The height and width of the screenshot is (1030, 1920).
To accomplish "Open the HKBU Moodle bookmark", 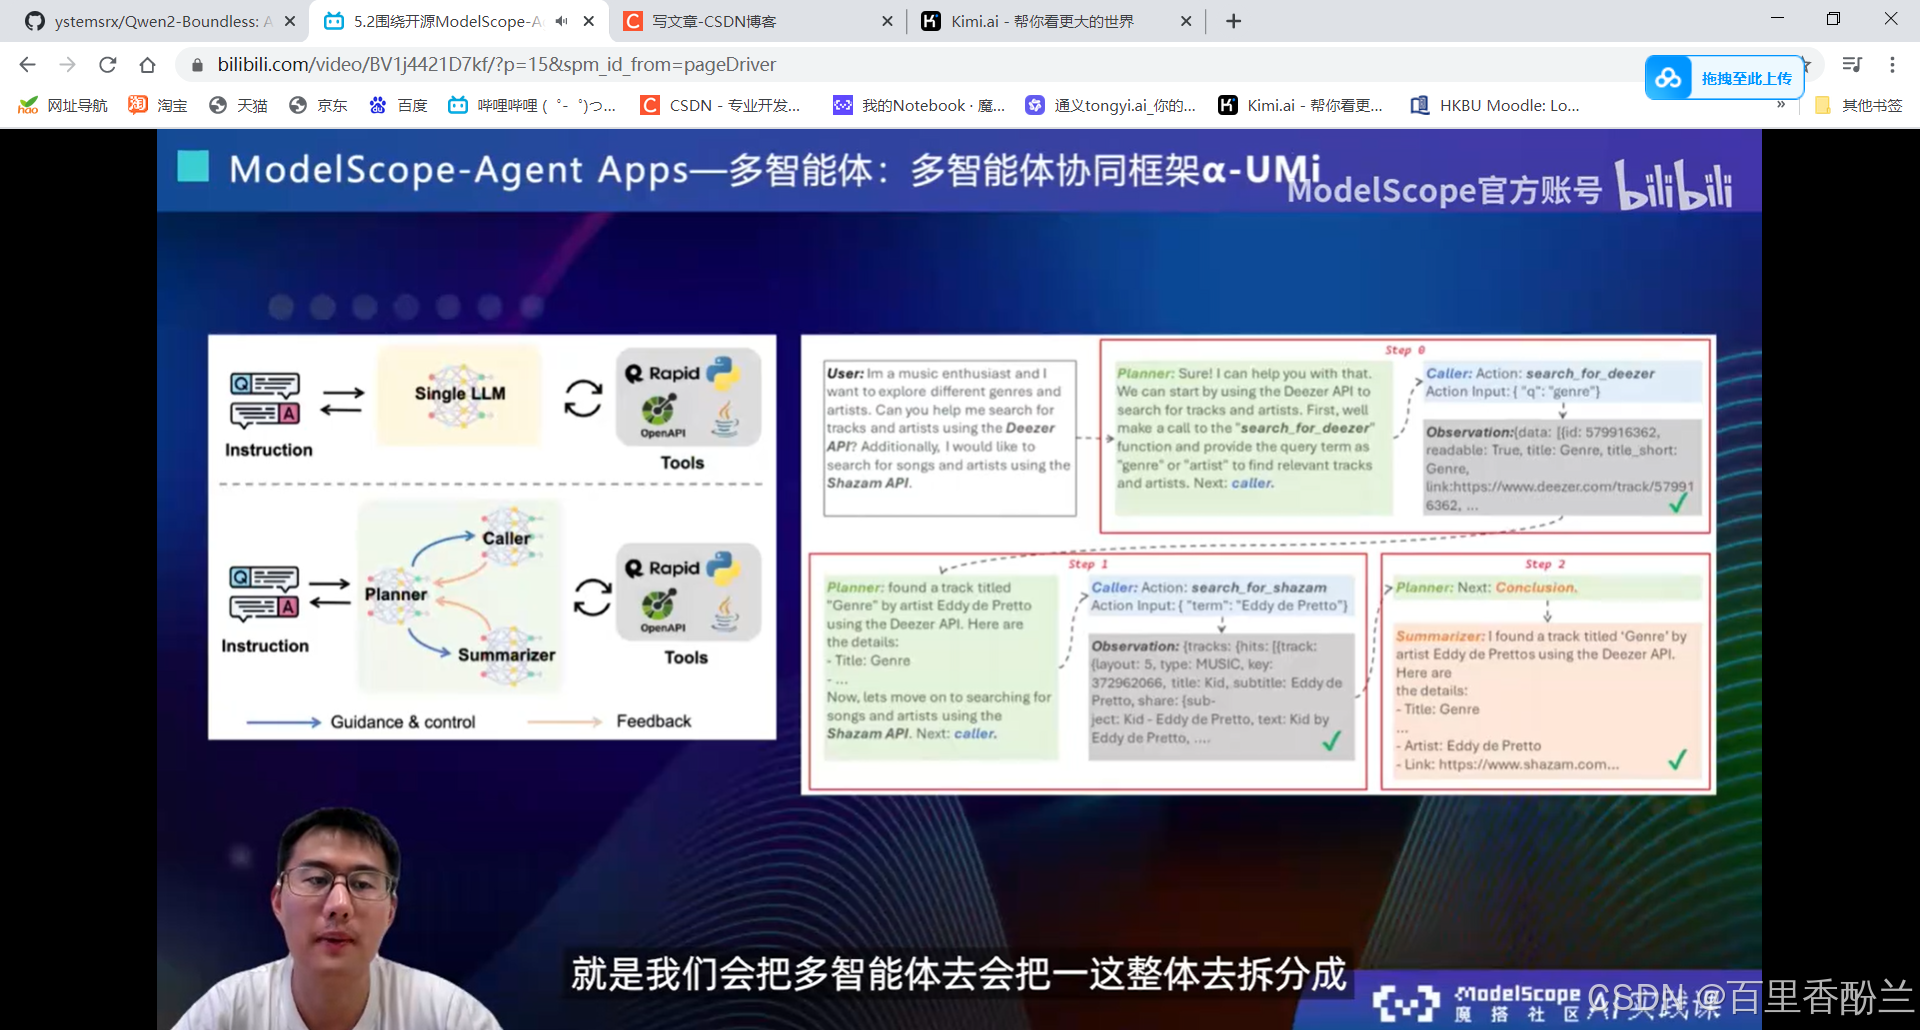I will [x=1495, y=105].
